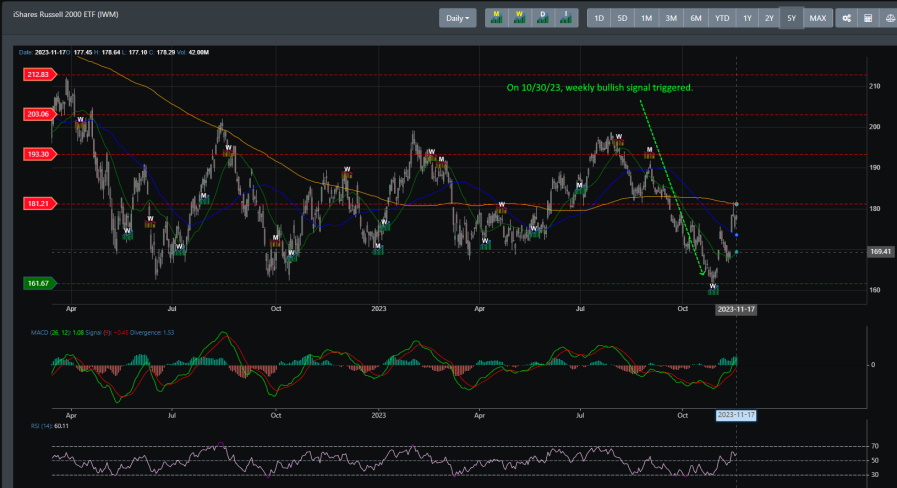Click the 210 price axis label
897x488 pixels.
[874, 86]
